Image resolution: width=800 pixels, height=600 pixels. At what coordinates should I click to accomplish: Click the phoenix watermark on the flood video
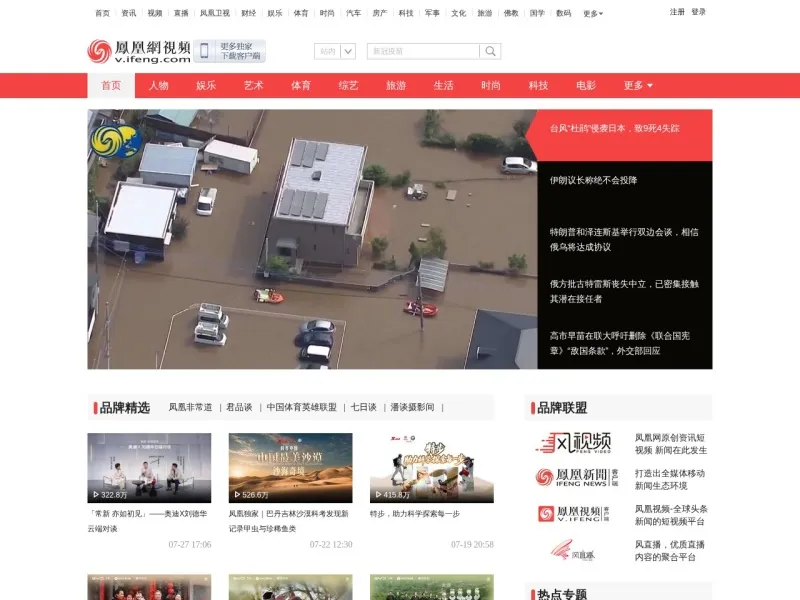(116, 141)
